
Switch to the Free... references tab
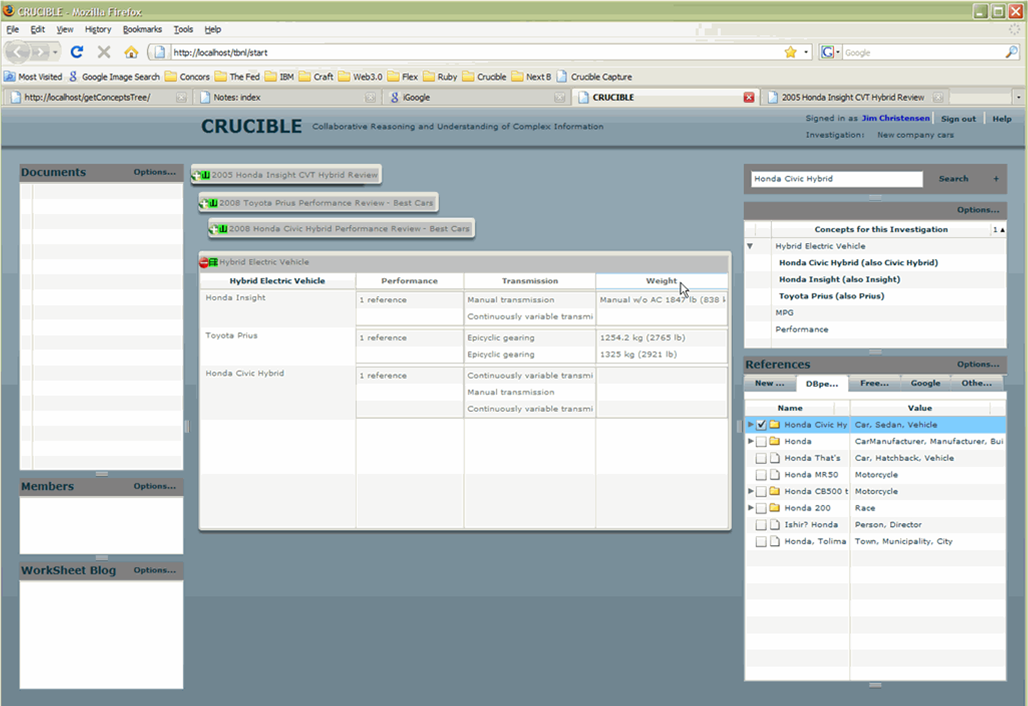click(x=875, y=383)
